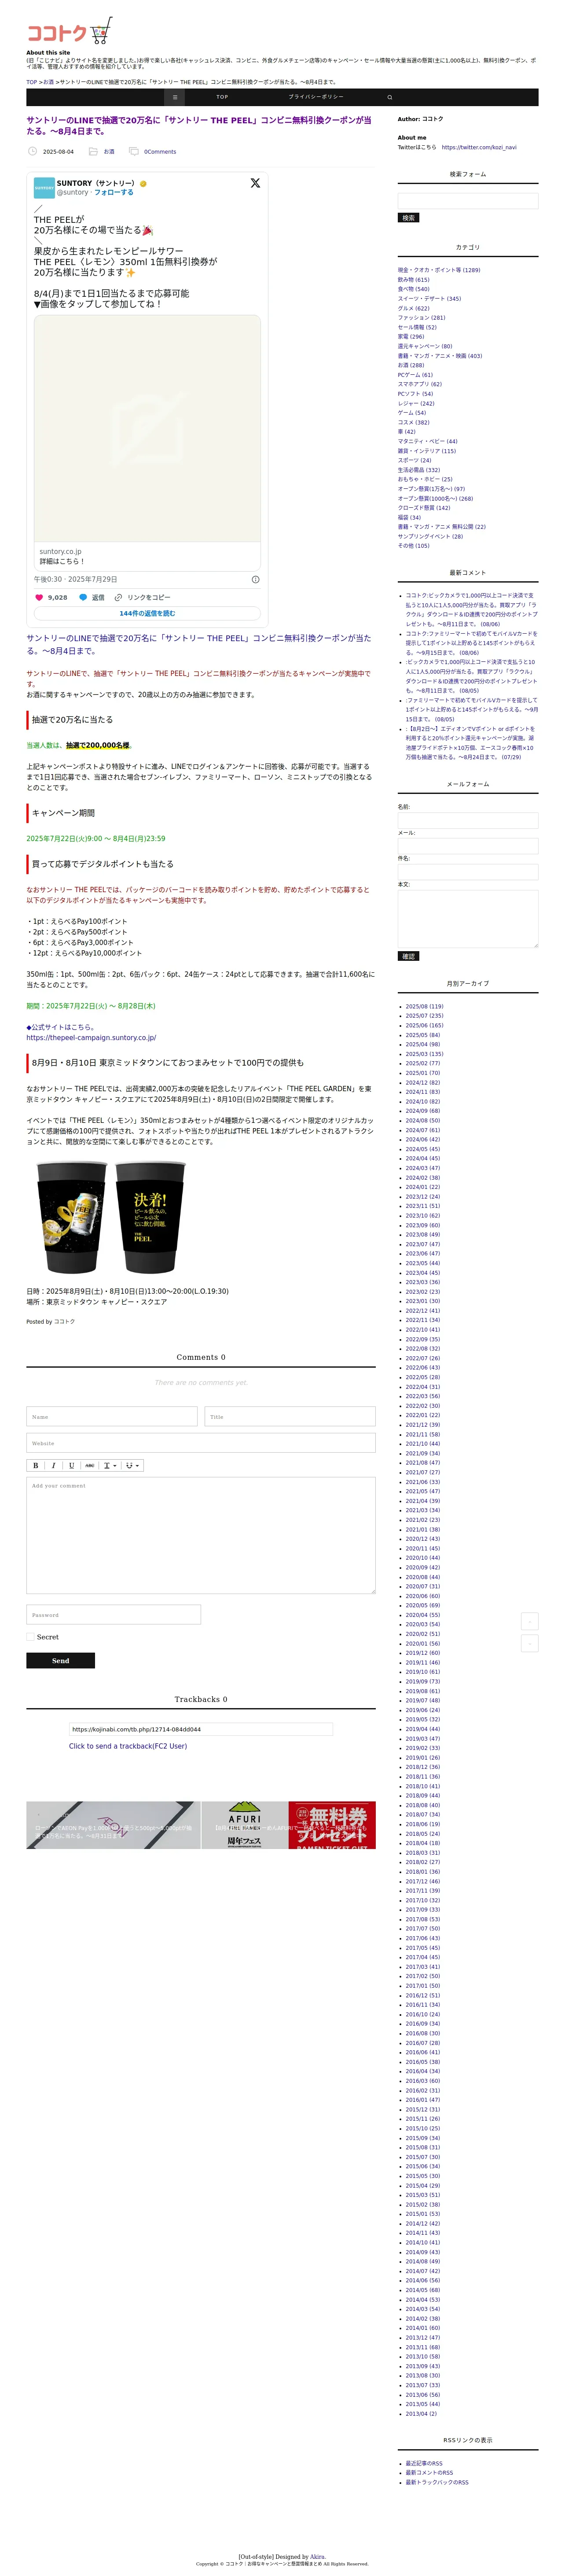Image resolution: width=565 pixels, height=2576 pixels.
Task: Open the グルメ (622) category
Action: (413, 308)
